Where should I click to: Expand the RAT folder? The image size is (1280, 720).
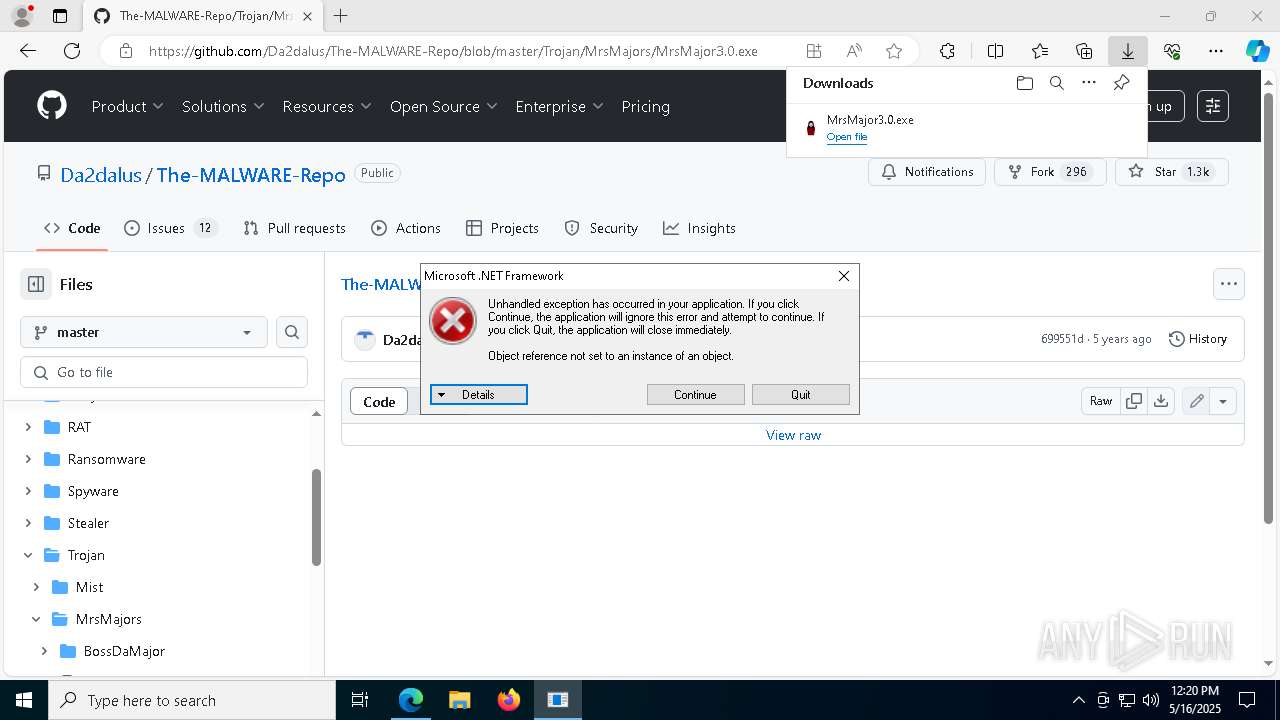(x=28, y=427)
